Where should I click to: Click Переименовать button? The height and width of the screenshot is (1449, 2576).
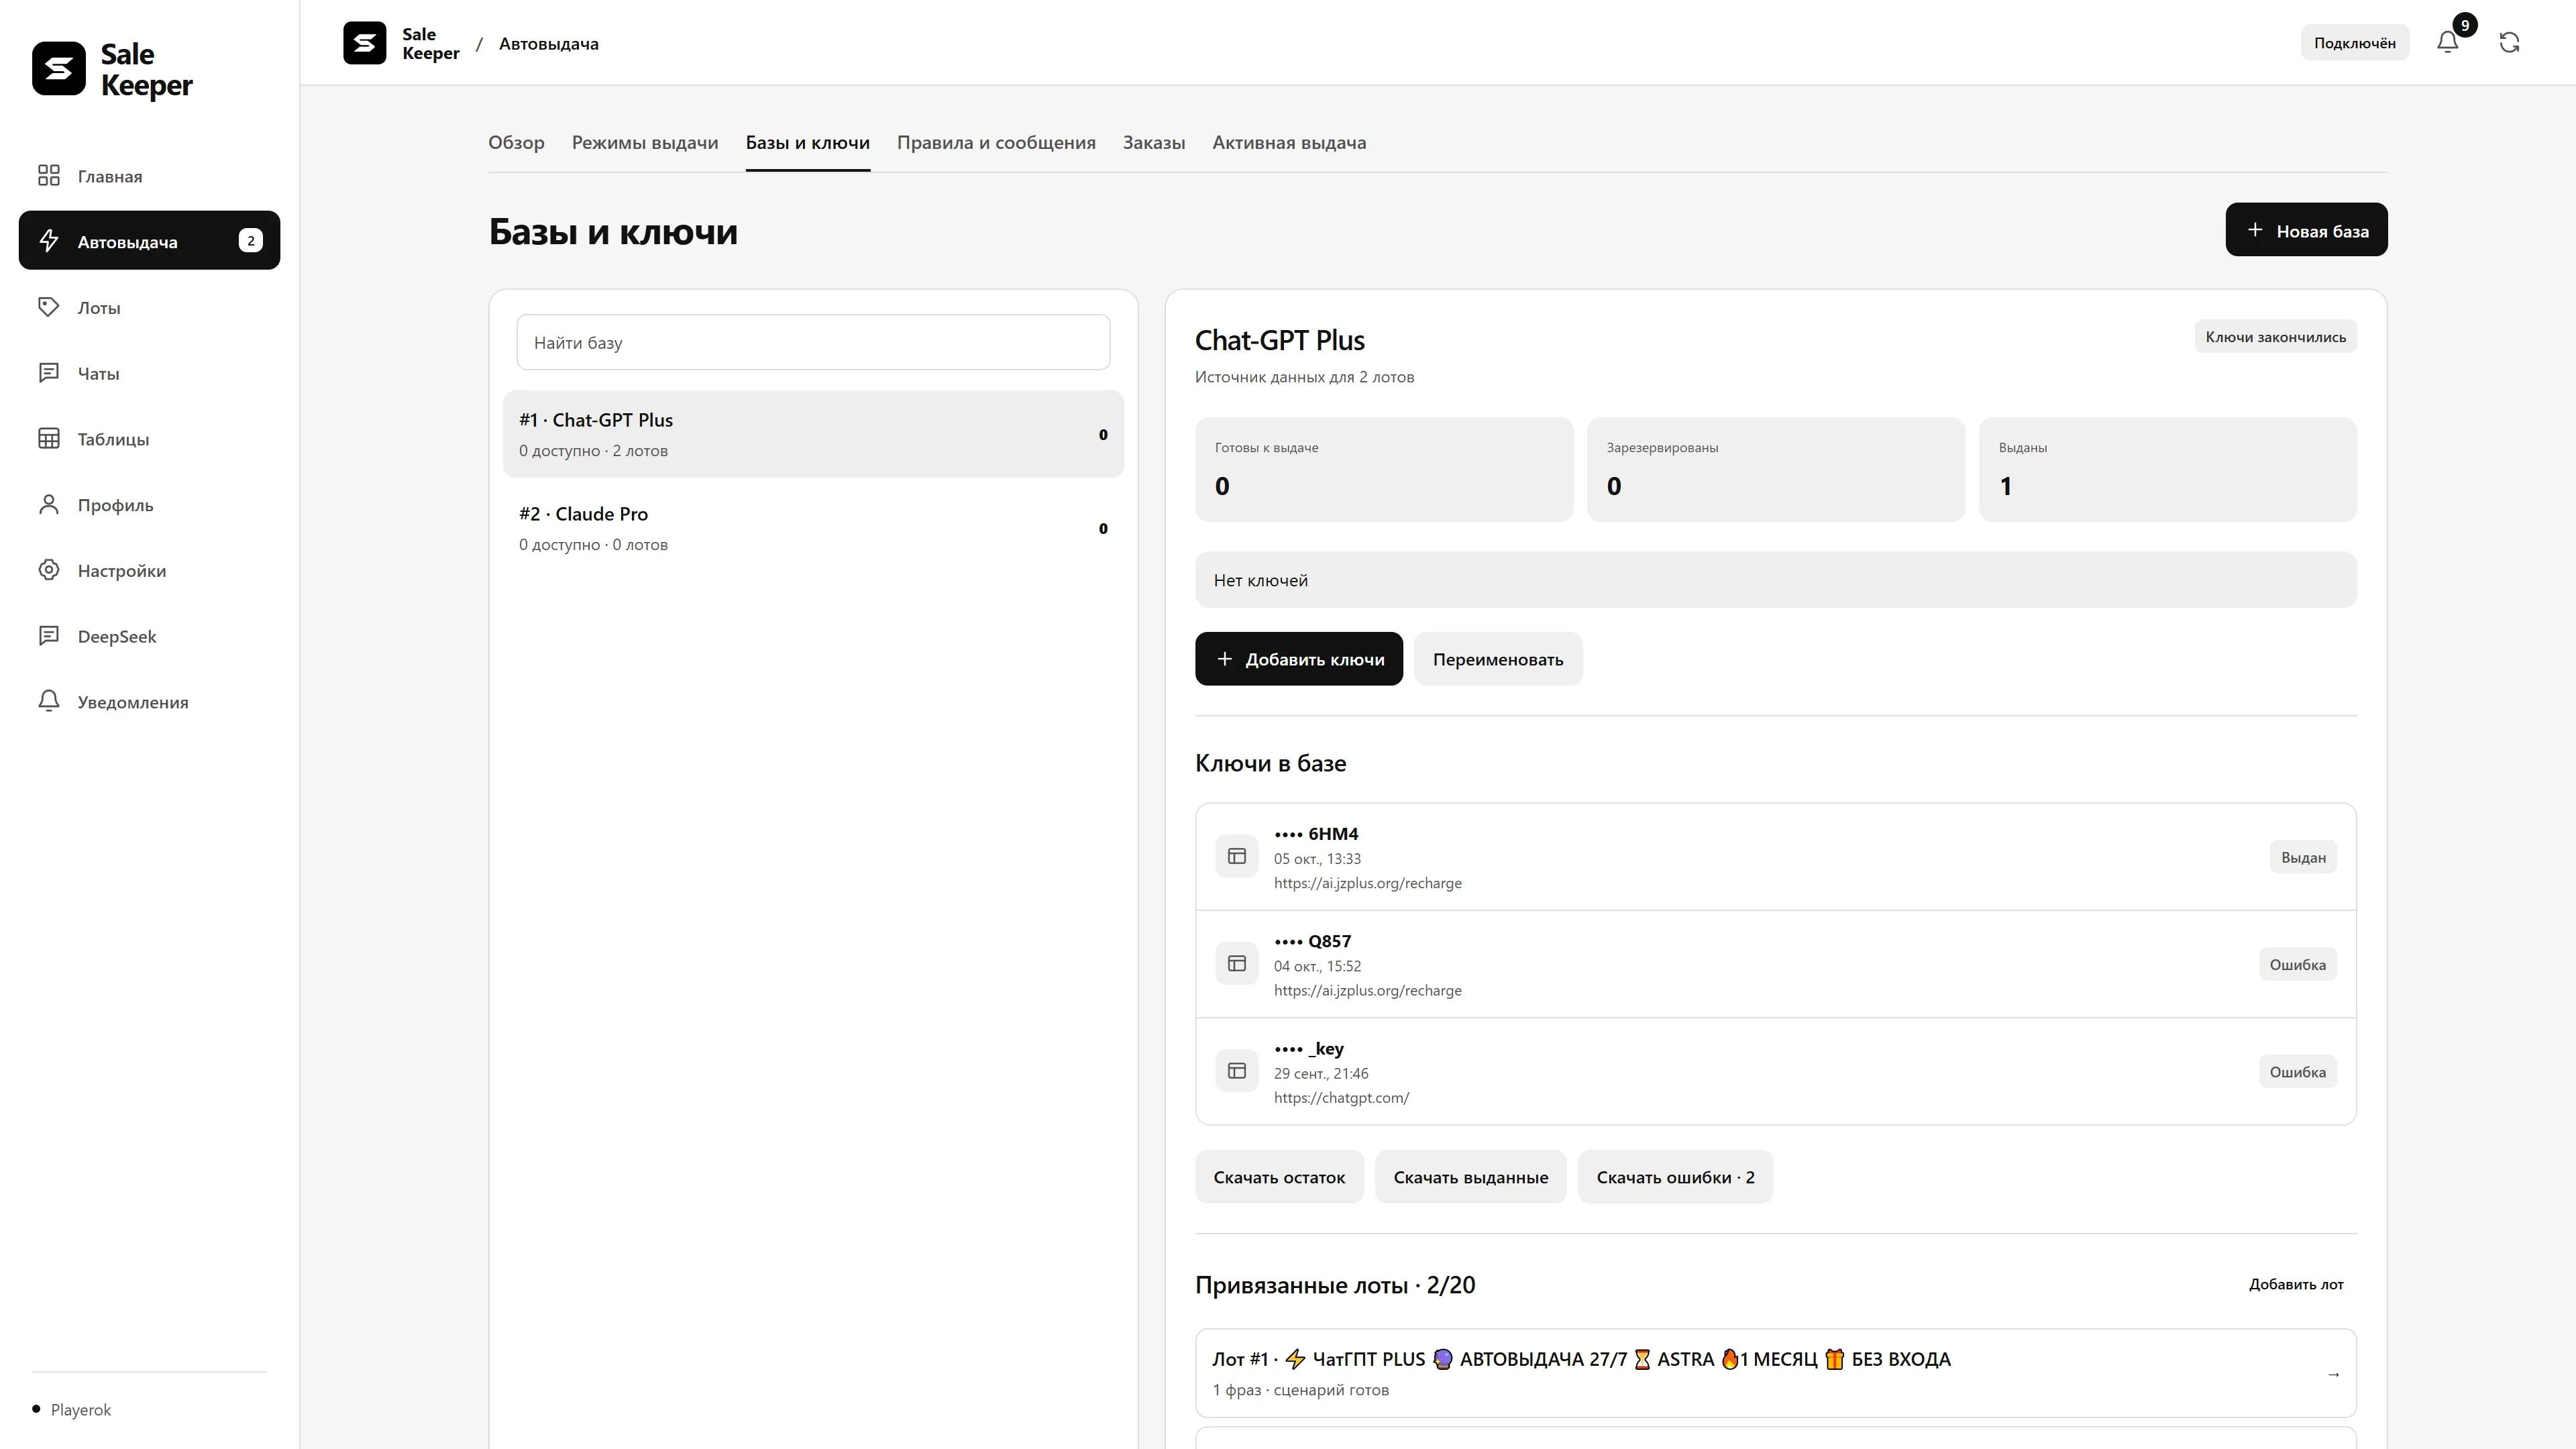point(1498,659)
